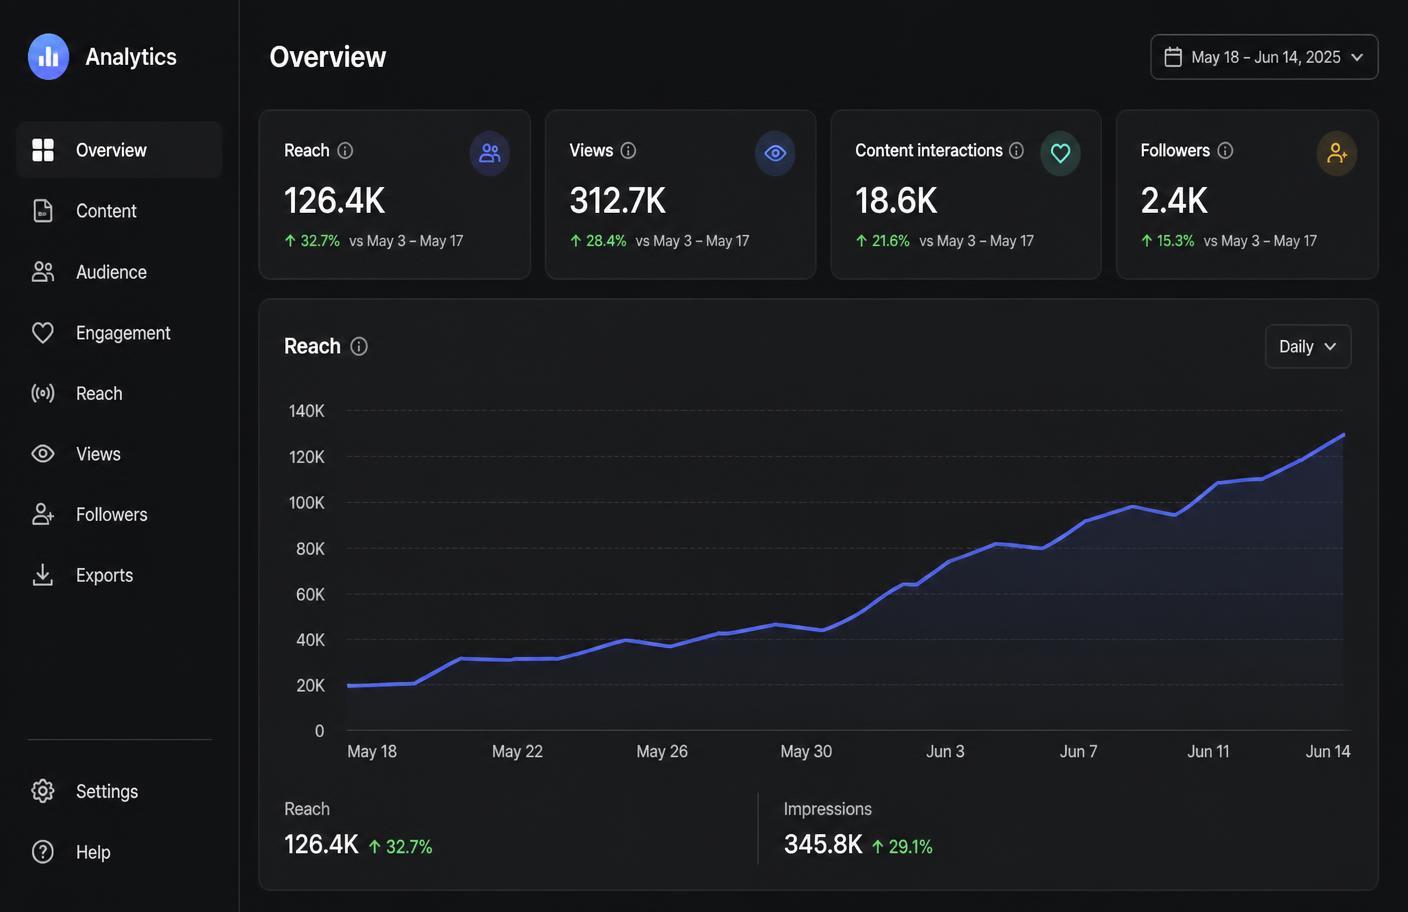Navigate to the Audience section
1408x912 pixels.
pos(119,272)
